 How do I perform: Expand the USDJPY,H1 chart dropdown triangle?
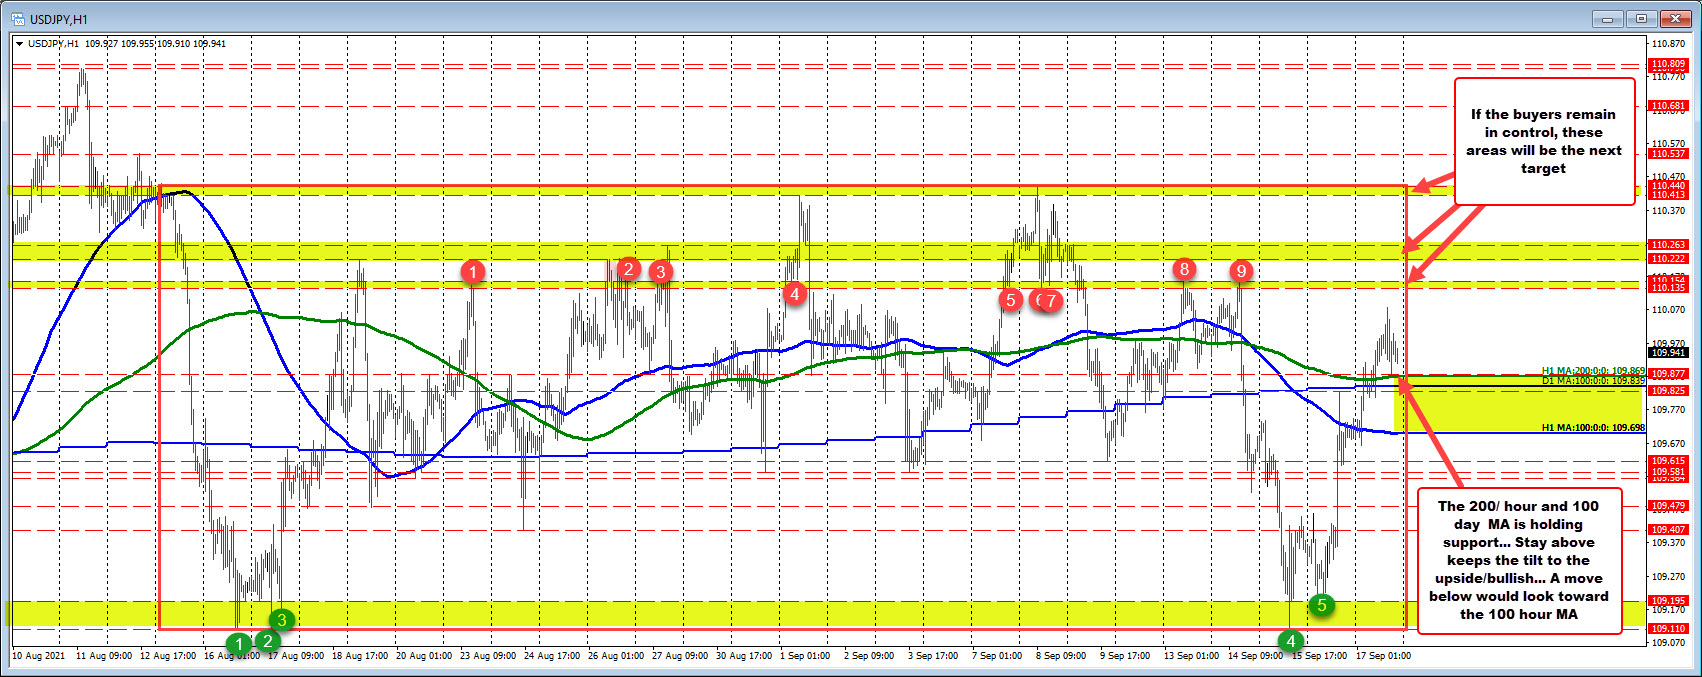click(x=19, y=44)
